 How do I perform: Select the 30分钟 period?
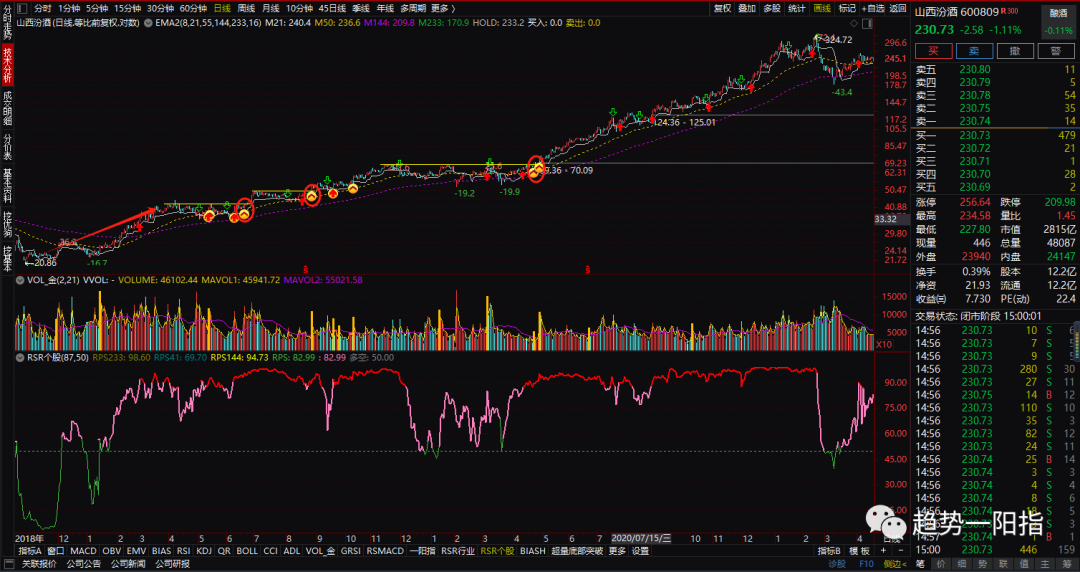(x=160, y=8)
